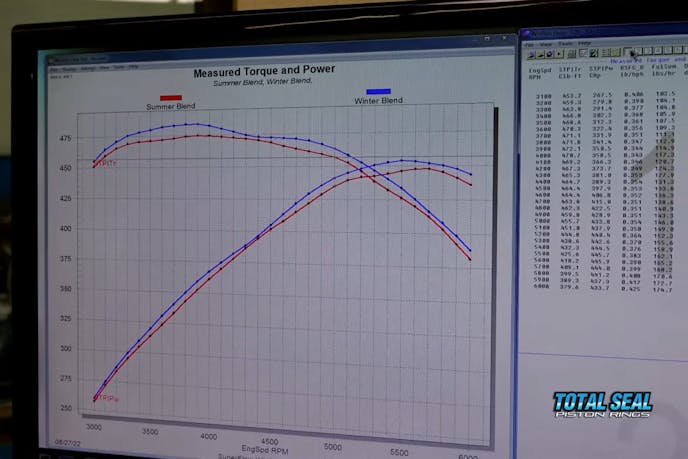The image size is (688, 459).
Task: Open the Help menu in the graph window
Action: point(133,68)
